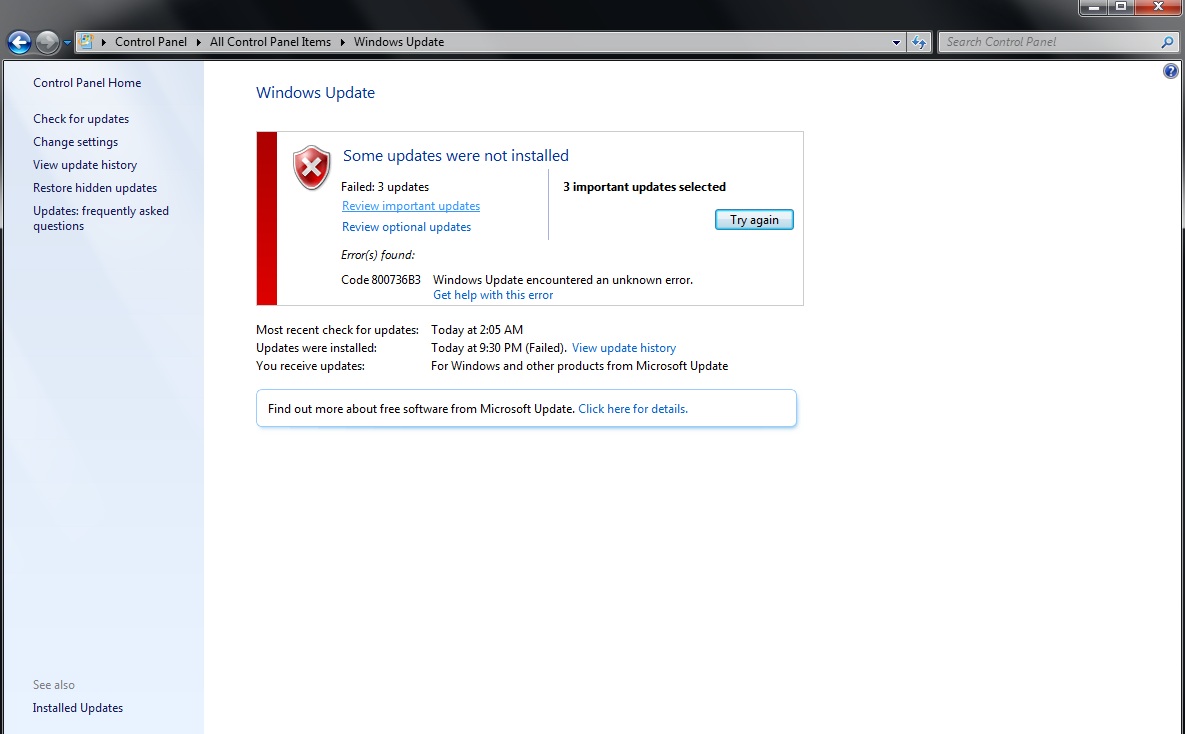Select Windows Update breadcrumb
1185x734 pixels.
pyautogui.click(x=398, y=42)
